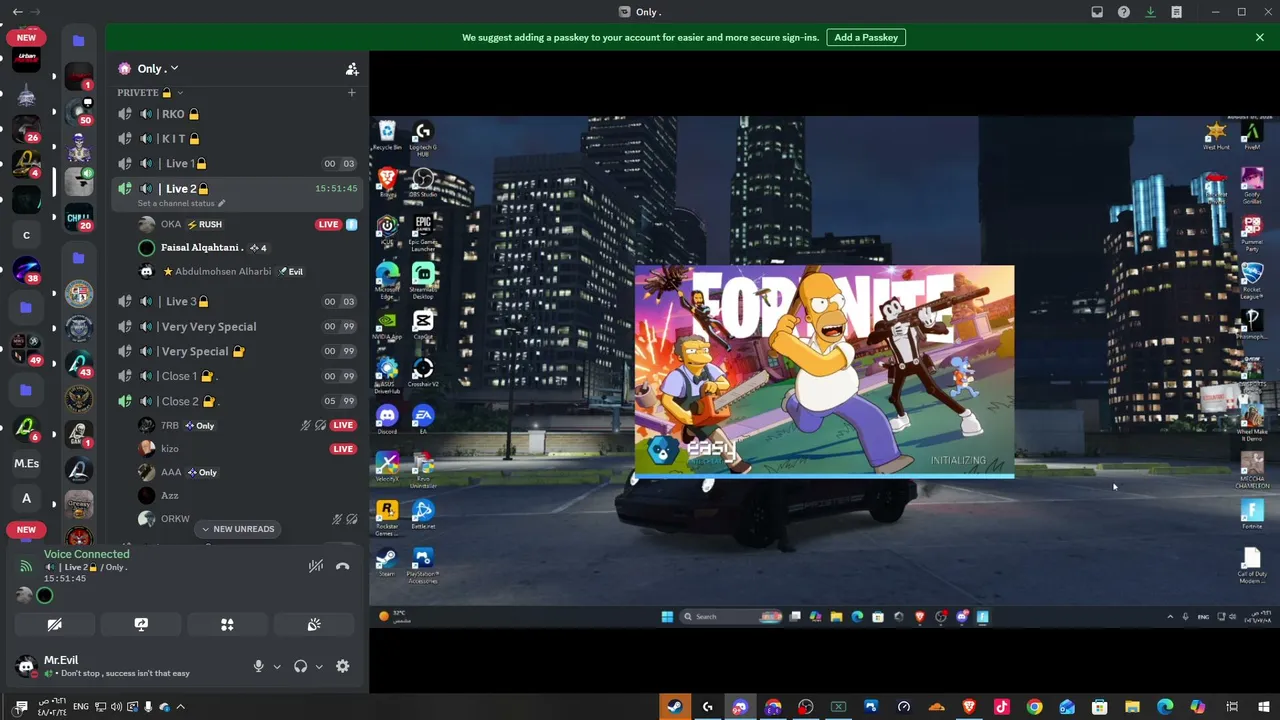Open Logitech G HUB from the taskbar

pyautogui.click(x=708, y=707)
